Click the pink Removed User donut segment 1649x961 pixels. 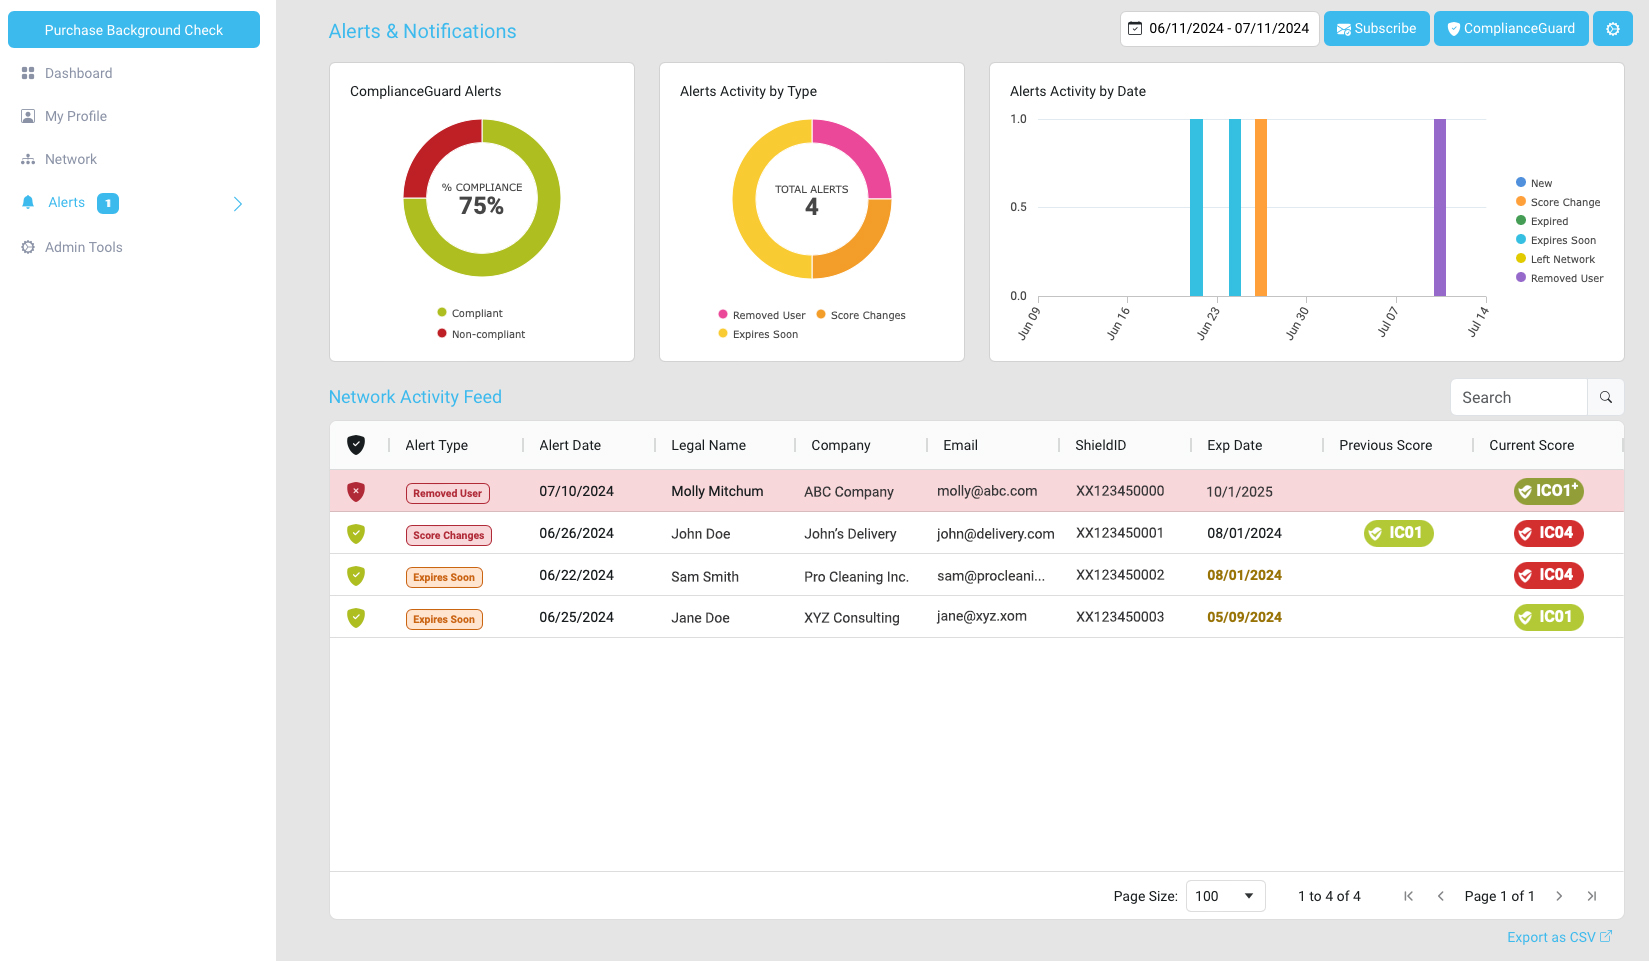(859, 151)
